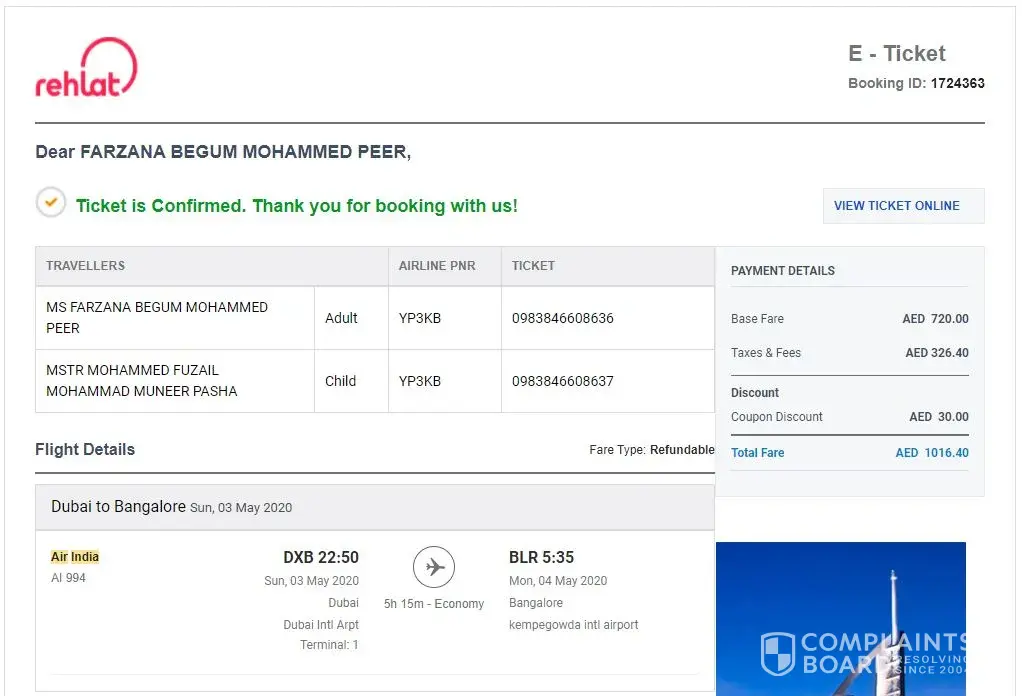Click the Complaints Board shield icon

[777, 652]
